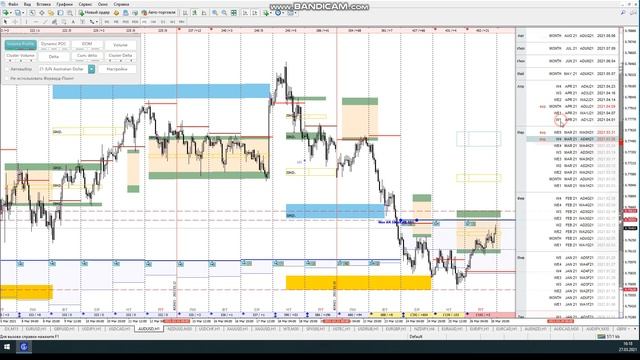
Task: Click the Dynamic POC button
Action: [x=53, y=44]
